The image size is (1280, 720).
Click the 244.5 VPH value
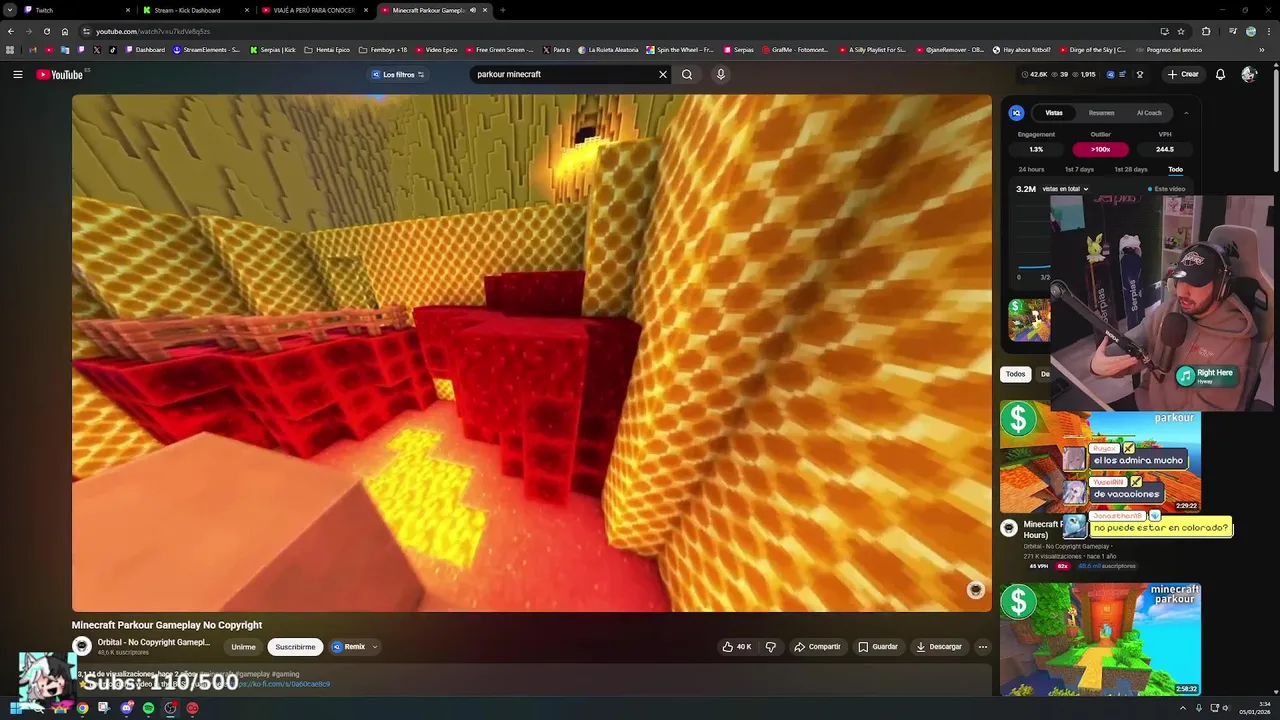(1164, 149)
